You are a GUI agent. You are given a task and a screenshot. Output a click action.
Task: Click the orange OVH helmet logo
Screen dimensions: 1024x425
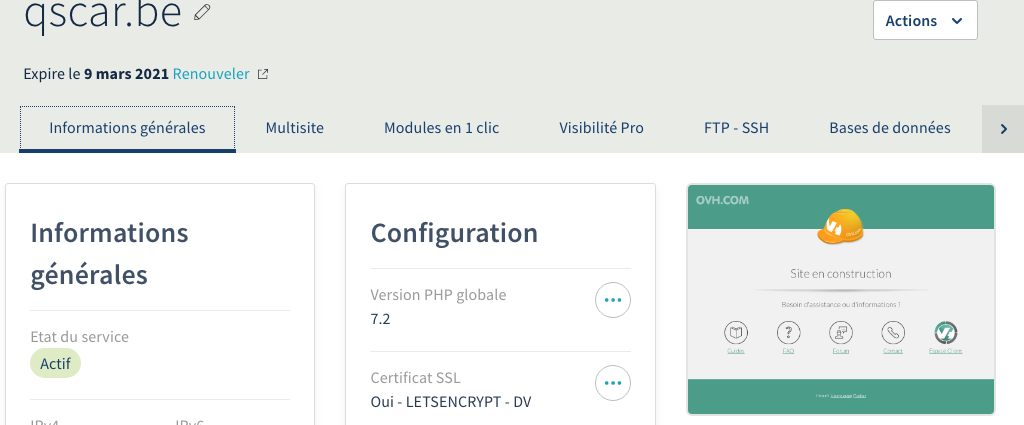[x=840, y=228]
